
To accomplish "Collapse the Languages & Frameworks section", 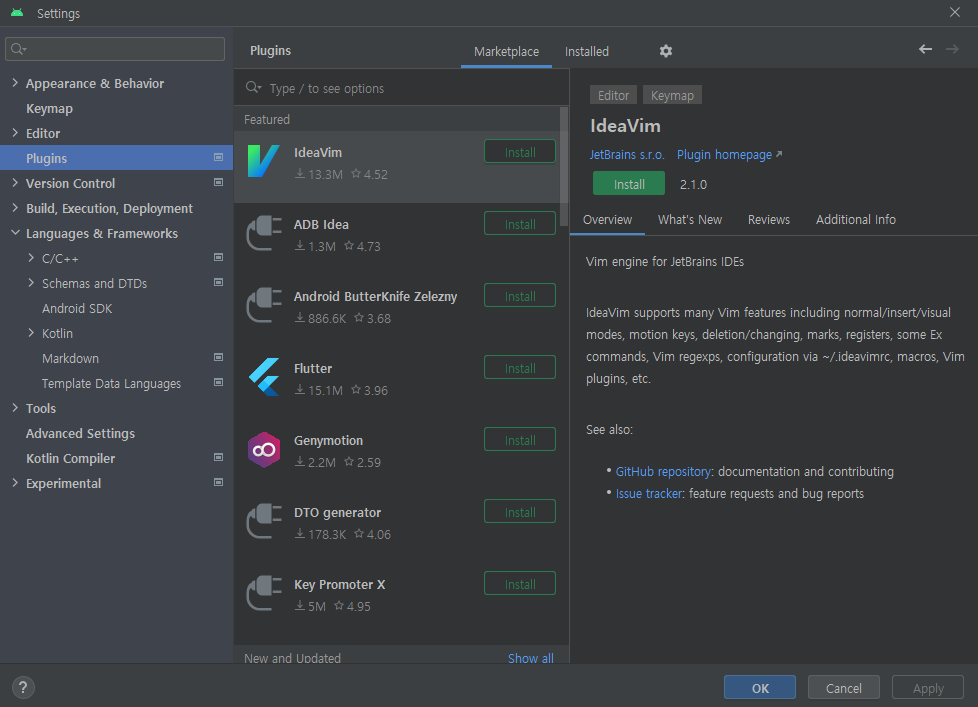I will coord(15,233).
